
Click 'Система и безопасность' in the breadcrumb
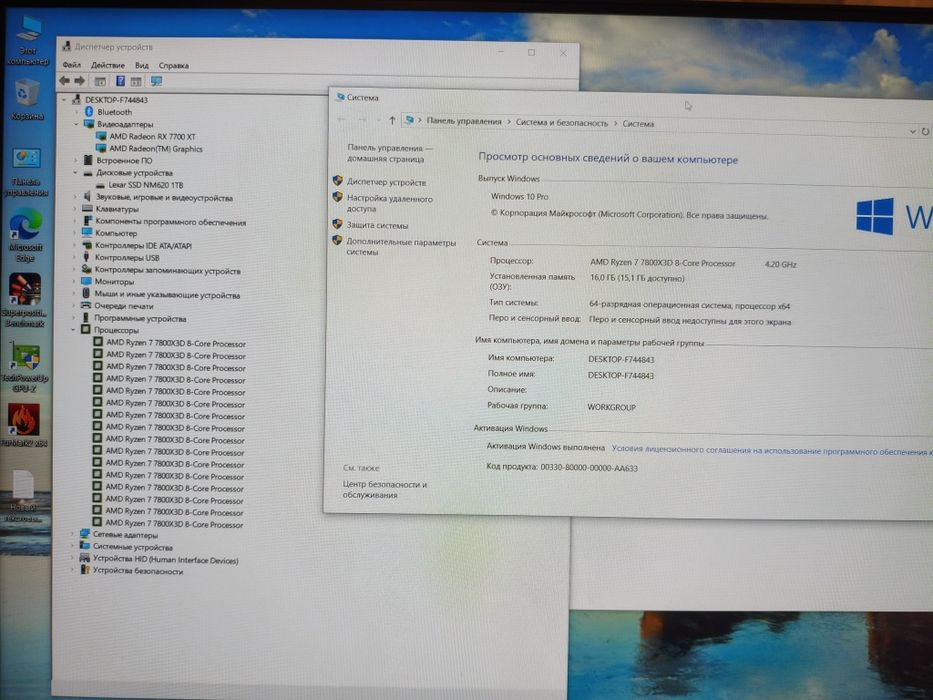click(562, 123)
